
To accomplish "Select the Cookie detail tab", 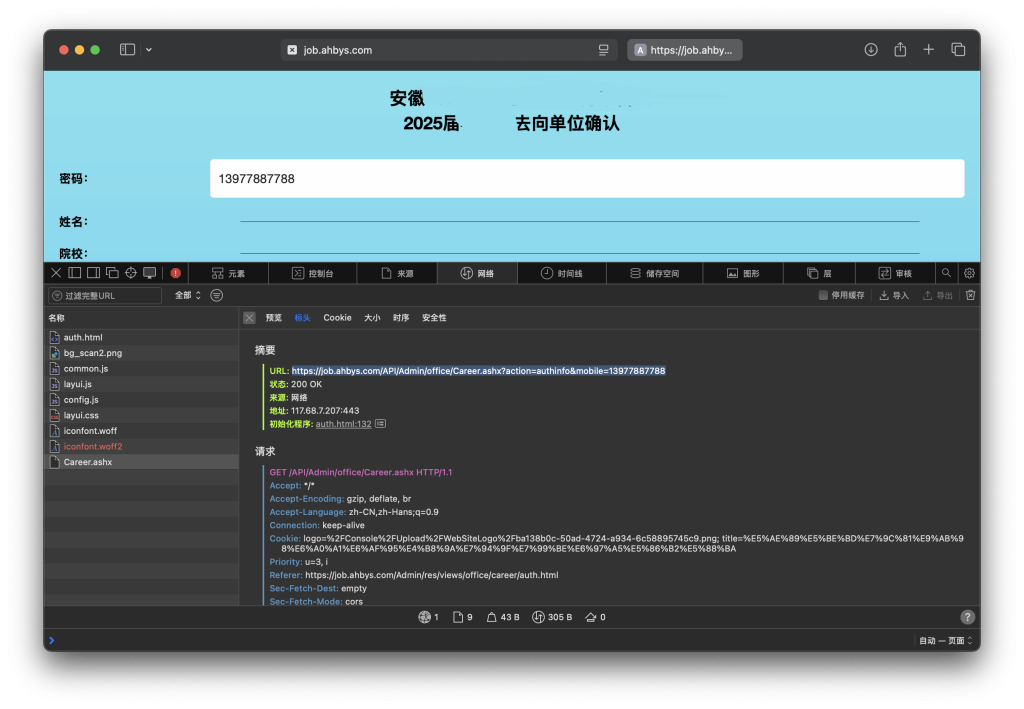I will click(x=337, y=318).
